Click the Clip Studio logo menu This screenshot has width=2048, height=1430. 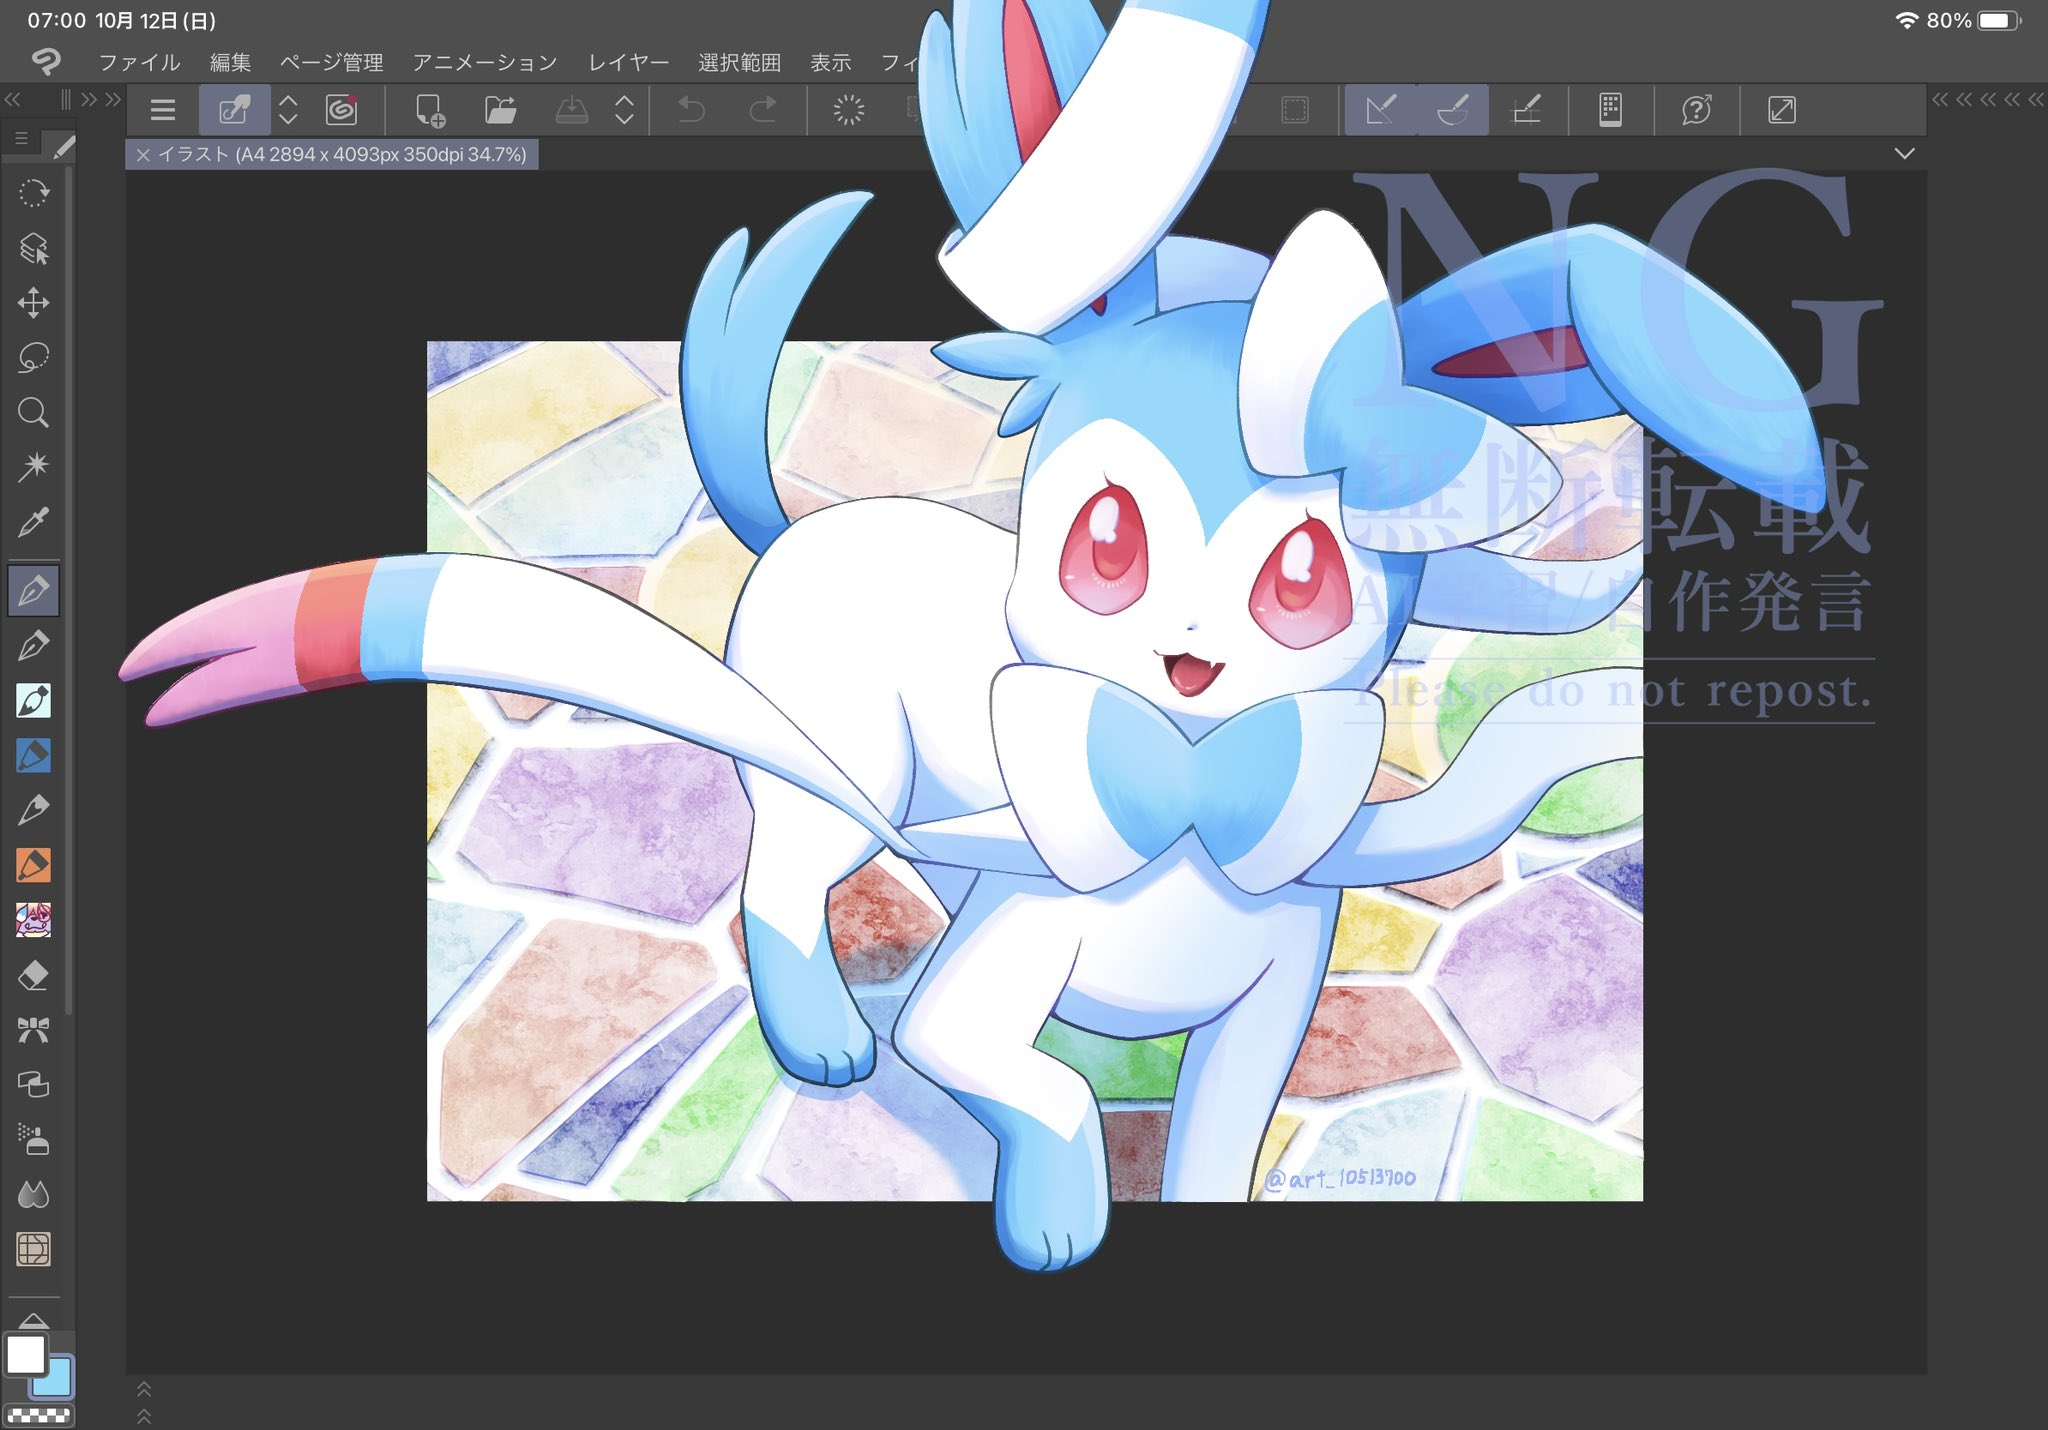point(46,62)
